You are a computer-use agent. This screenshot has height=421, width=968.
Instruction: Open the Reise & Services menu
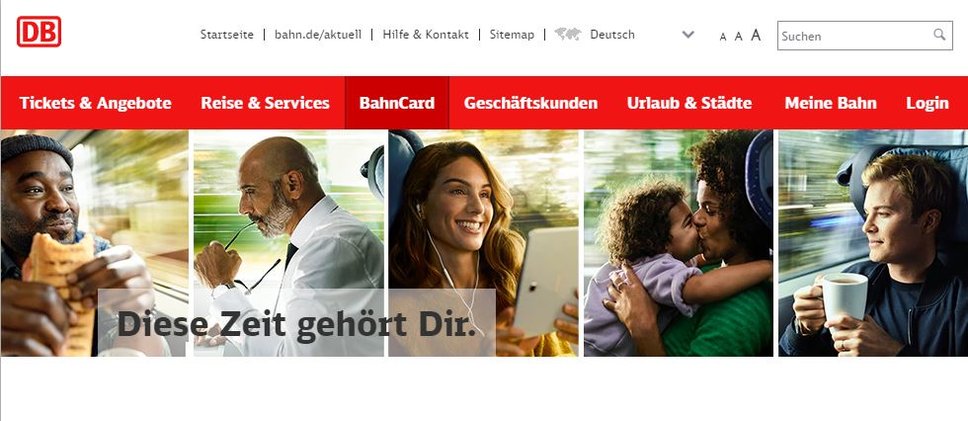pyautogui.click(x=265, y=103)
